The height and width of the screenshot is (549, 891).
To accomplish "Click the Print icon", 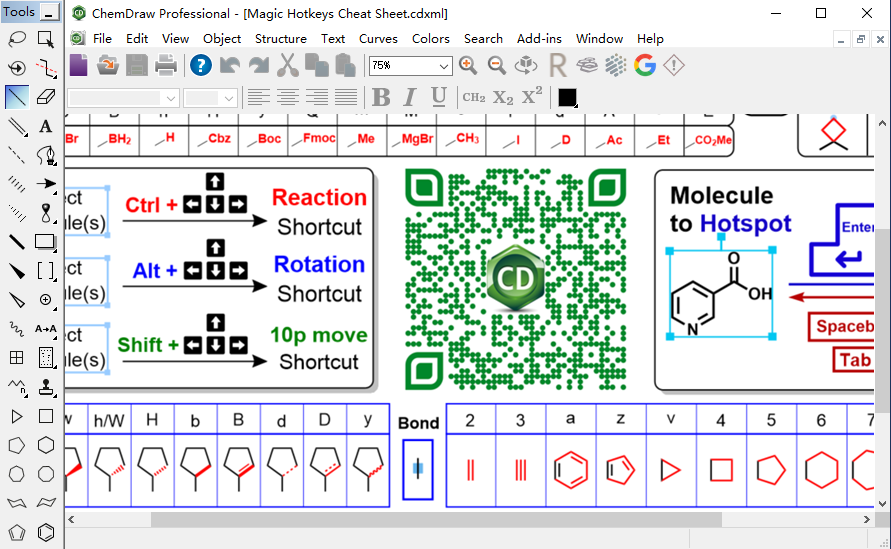I will pos(166,65).
